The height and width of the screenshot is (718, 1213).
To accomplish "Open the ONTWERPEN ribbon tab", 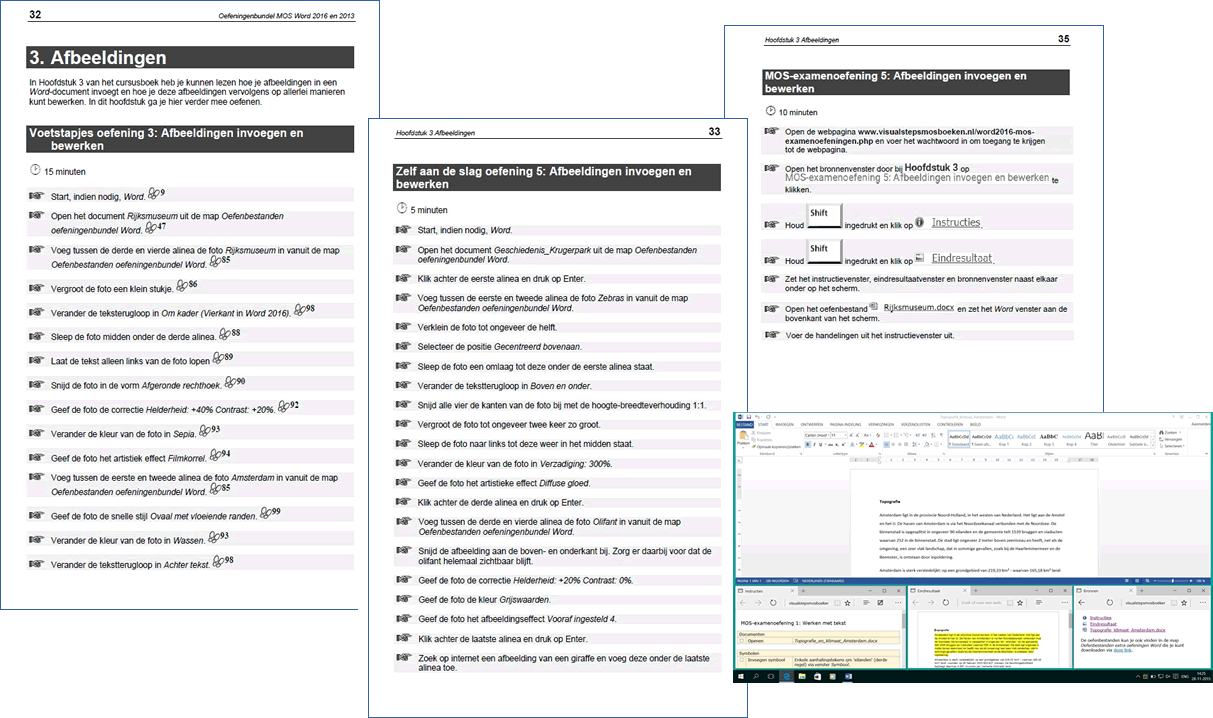I will click(x=810, y=423).
